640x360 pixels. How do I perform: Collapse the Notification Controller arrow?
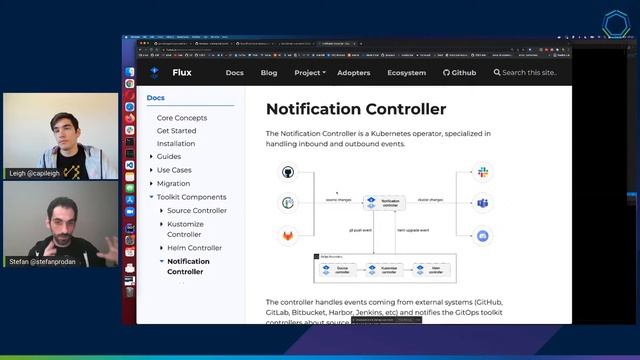pos(161,261)
